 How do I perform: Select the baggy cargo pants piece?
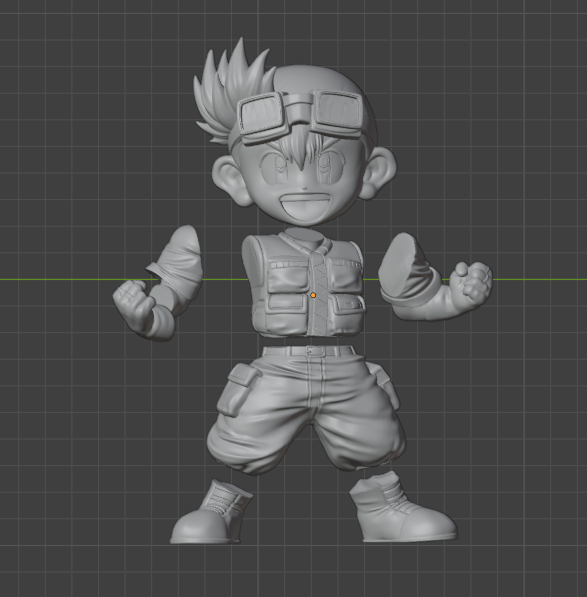[x=306, y=409]
